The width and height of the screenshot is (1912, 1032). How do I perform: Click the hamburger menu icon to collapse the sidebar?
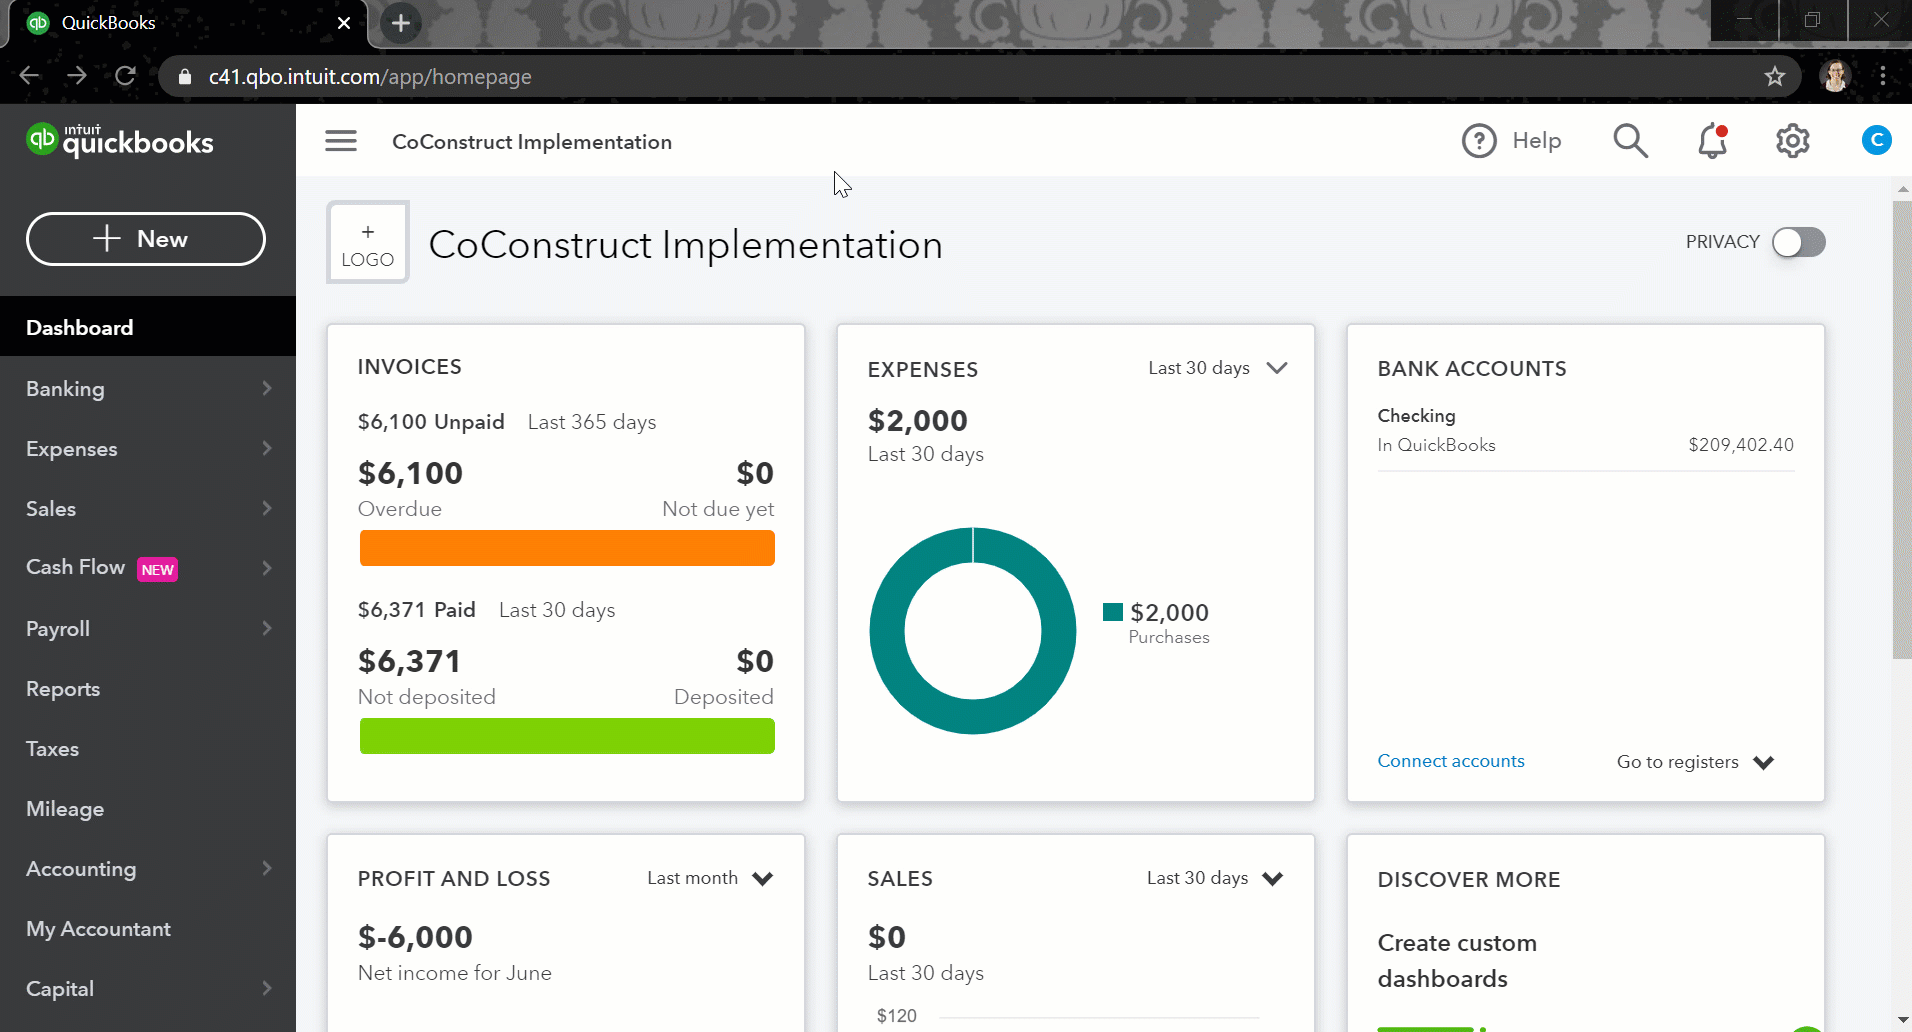(x=341, y=141)
